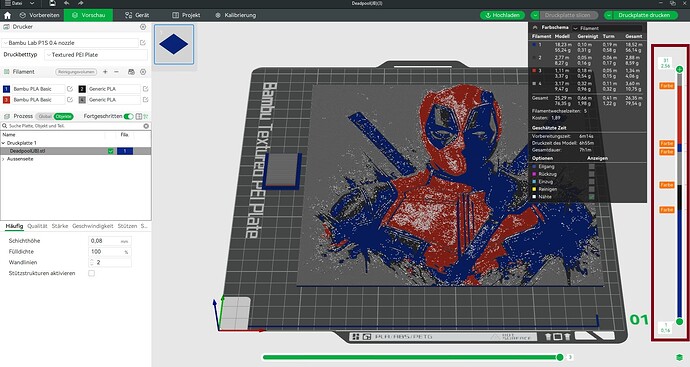
Task: Expand the Aussenseite tree item
Action: pyautogui.click(x=4, y=159)
